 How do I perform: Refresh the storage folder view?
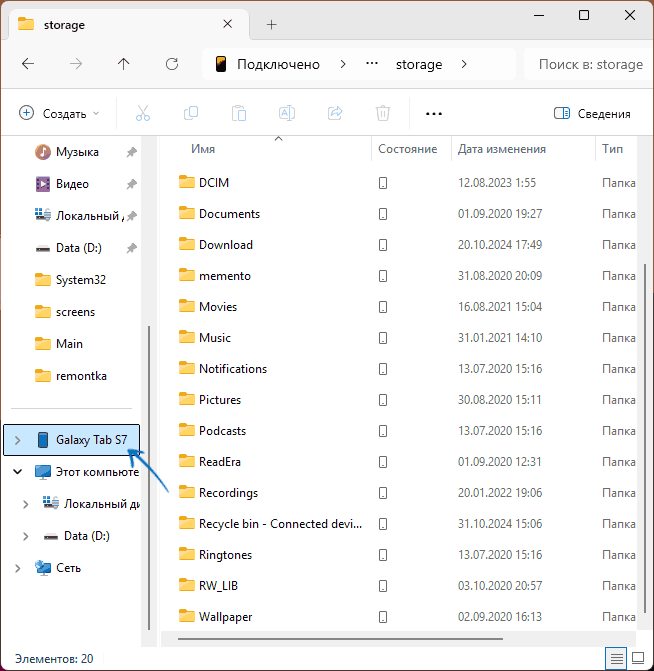[172, 64]
